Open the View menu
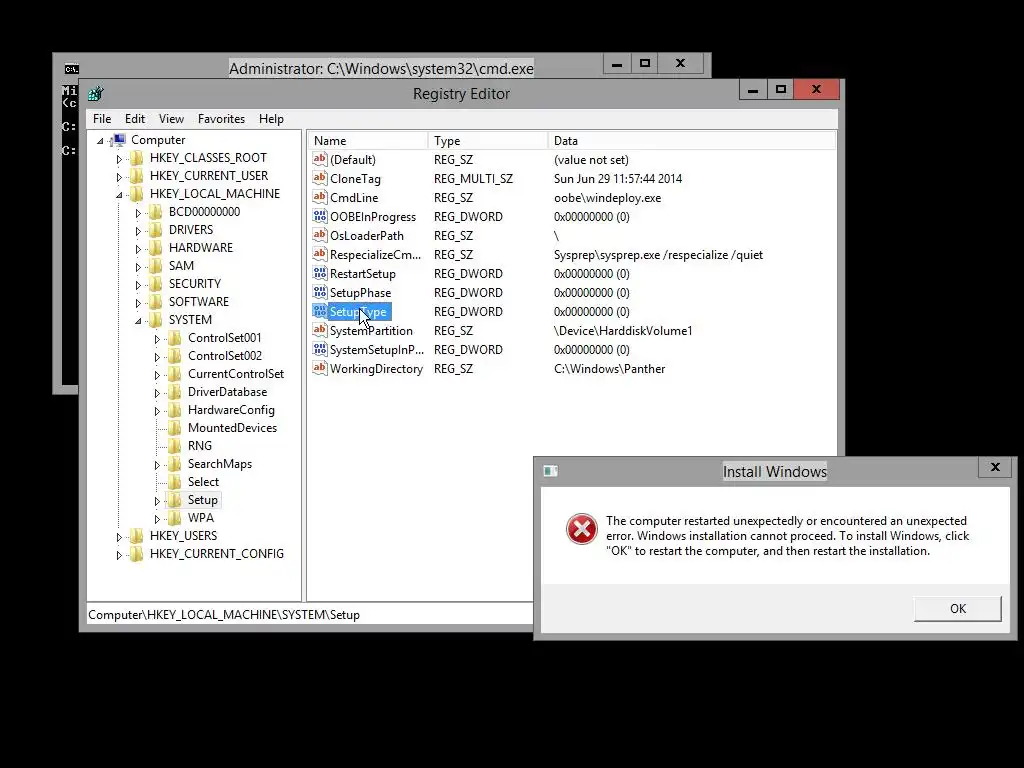 pyautogui.click(x=171, y=119)
